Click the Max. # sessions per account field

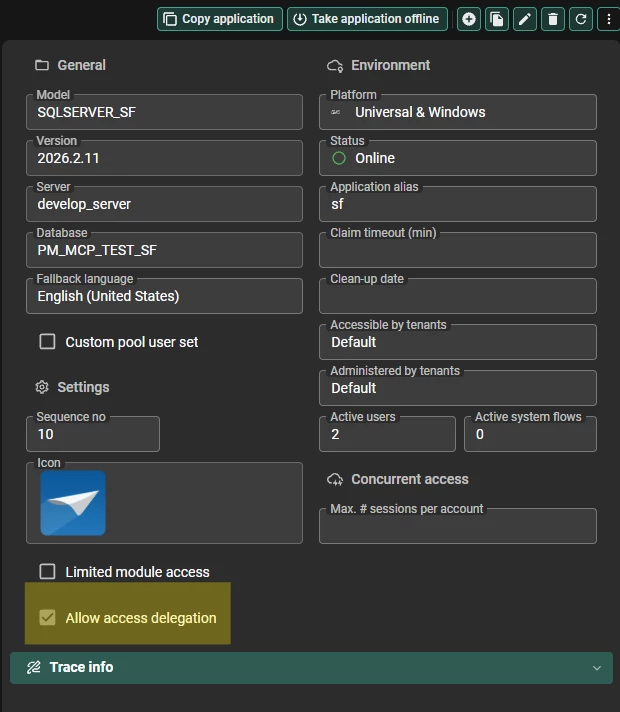click(x=458, y=526)
